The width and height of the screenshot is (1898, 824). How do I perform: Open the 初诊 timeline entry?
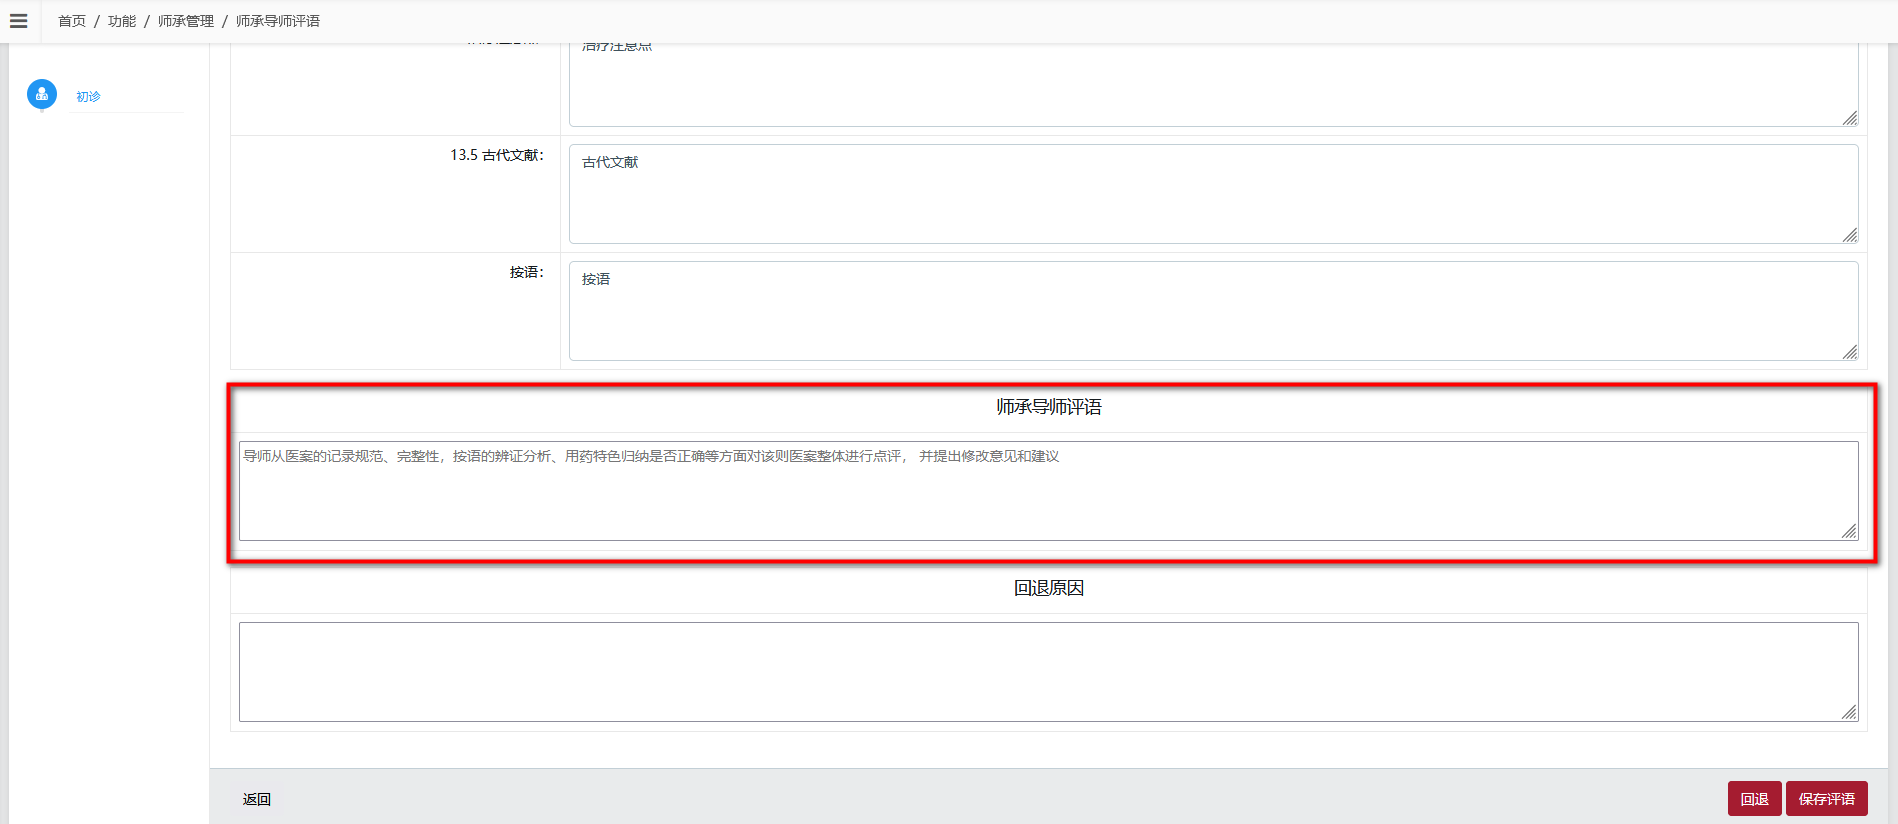[88, 96]
